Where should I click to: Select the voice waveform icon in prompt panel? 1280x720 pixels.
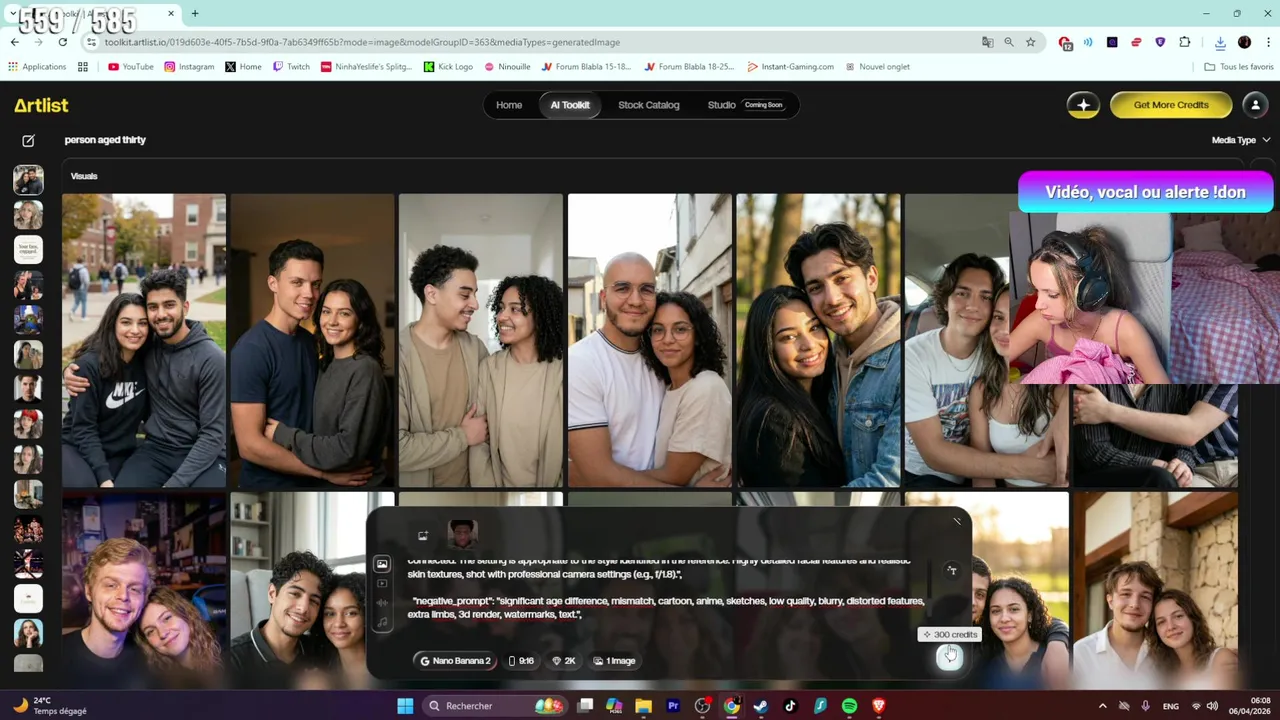382,603
